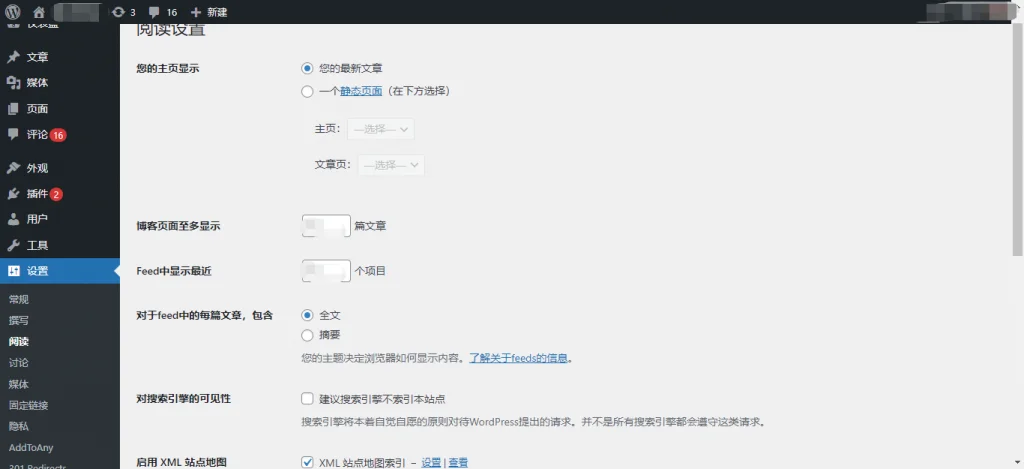This screenshot has width=1024, height=469.
Task: Click the media icon beside 媒体
Action: pos(13,83)
